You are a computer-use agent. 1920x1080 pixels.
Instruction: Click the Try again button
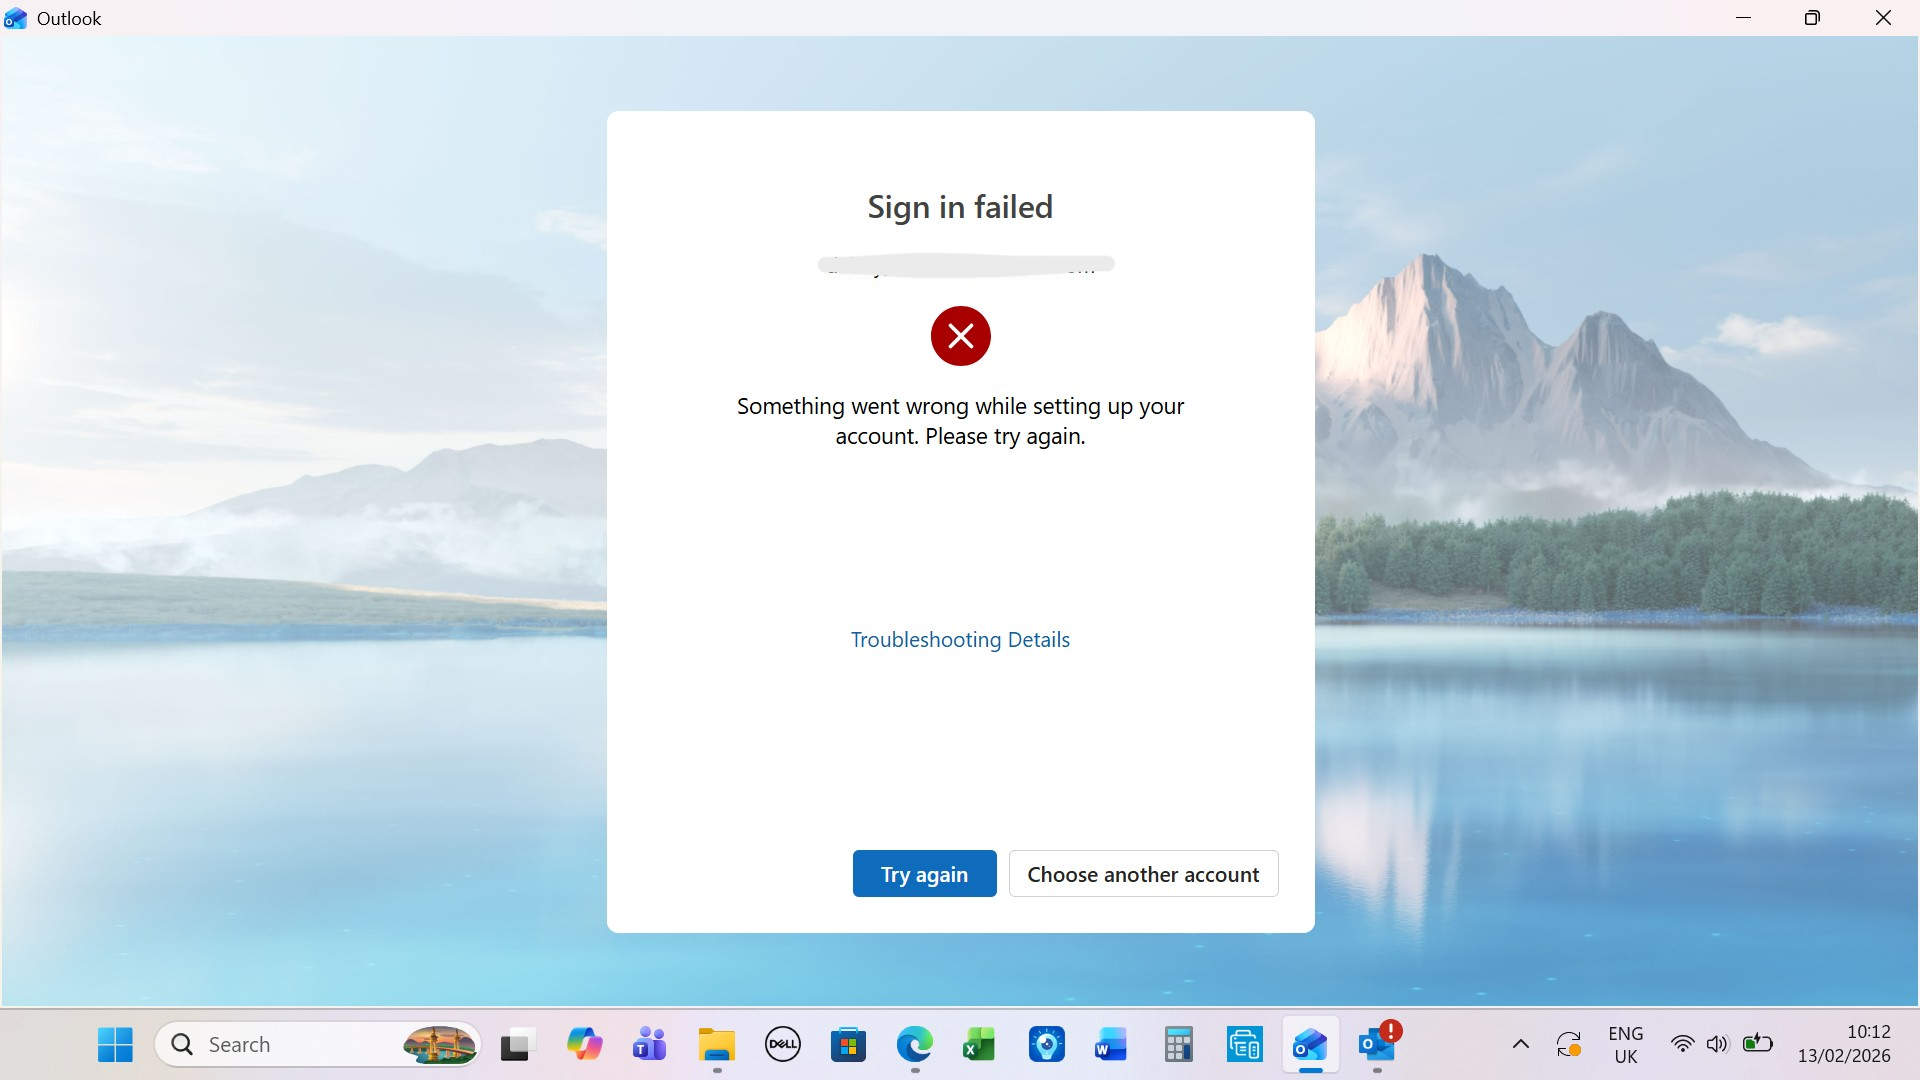click(x=924, y=874)
